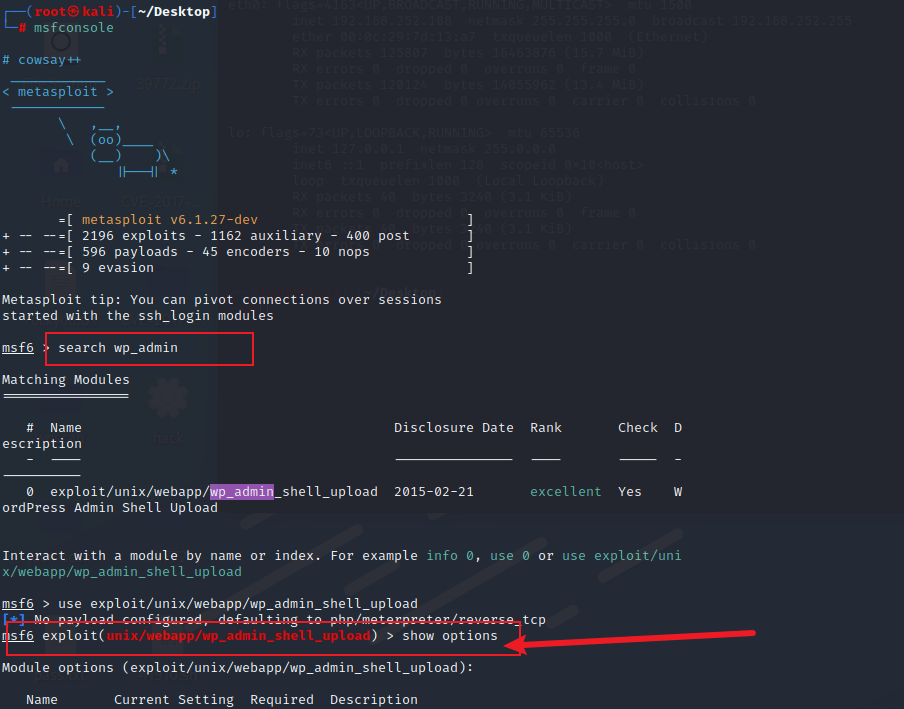This screenshot has height=709, width=904.
Task: Click the green 'excellent' rank value
Action: 566,492
